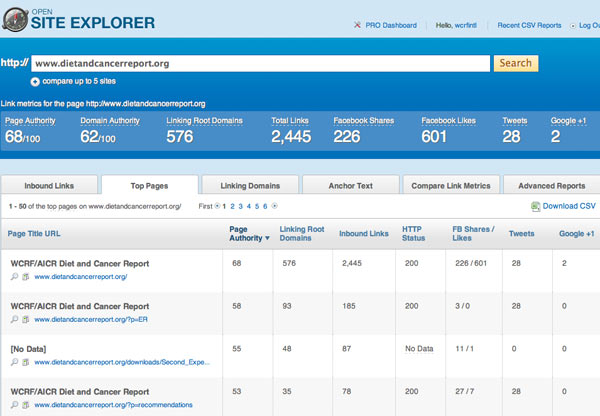Go to first page arrow icon
Viewport: 600px width, 416px height.
click(x=217, y=206)
